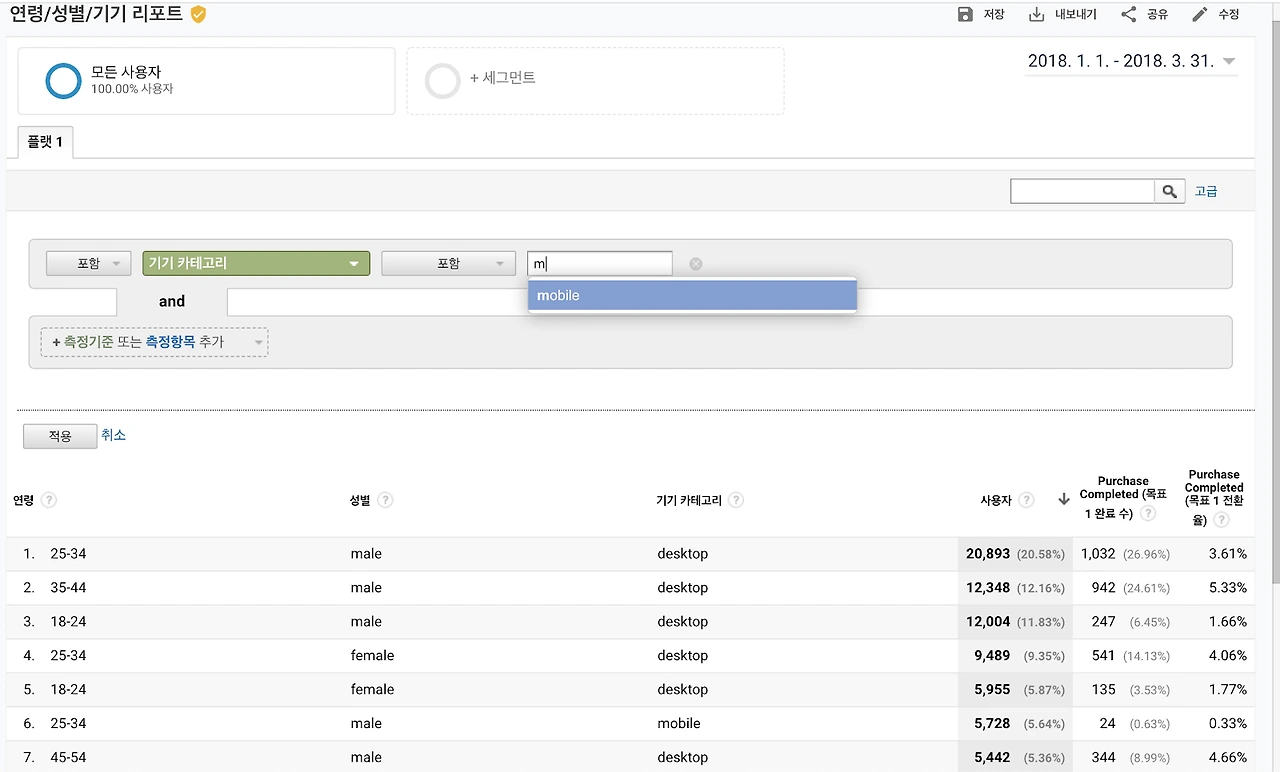1280x772 pixels.
Task: Click the 12,004 users value
Action: coord(988,622)
